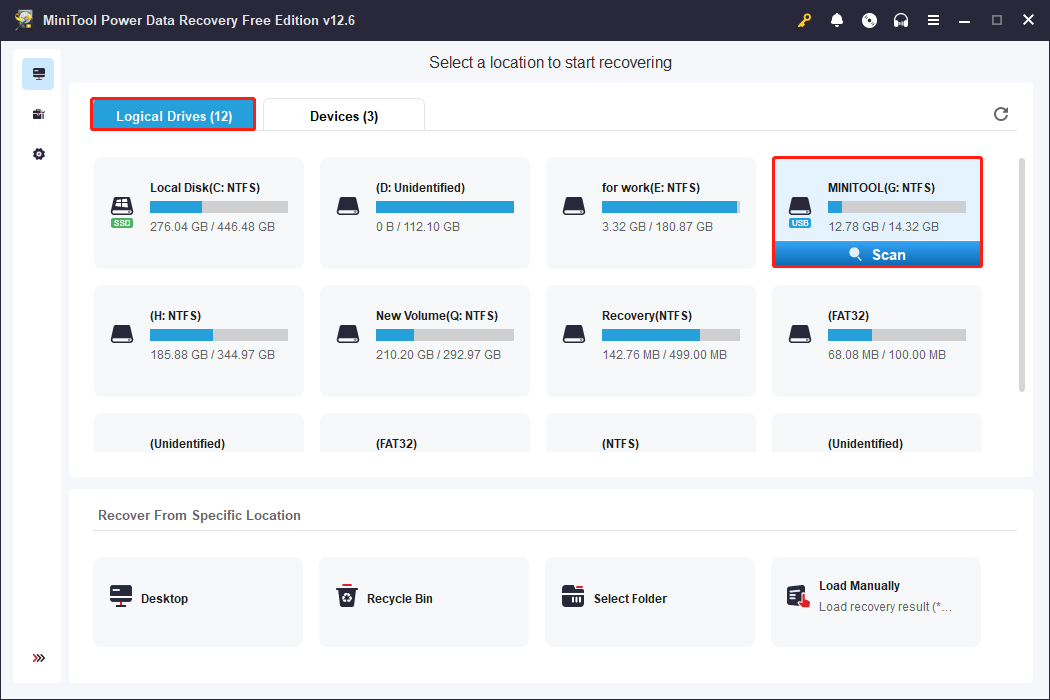
Task: Stay on the Logical Drives tab
Action: 172,116
